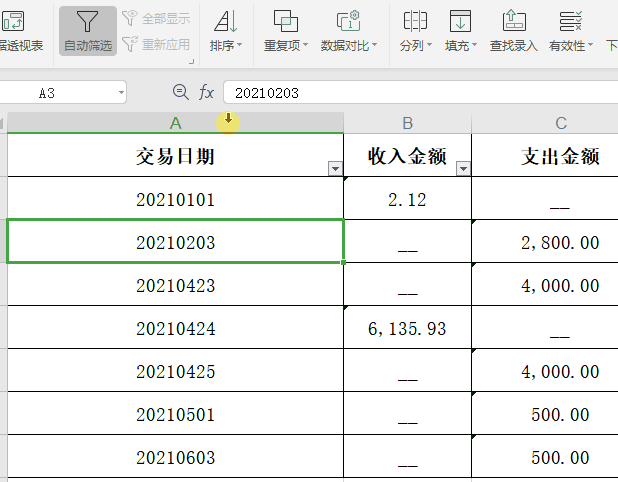Select income cell showing 2.12
618x482 pixels.
click(408, 198)
